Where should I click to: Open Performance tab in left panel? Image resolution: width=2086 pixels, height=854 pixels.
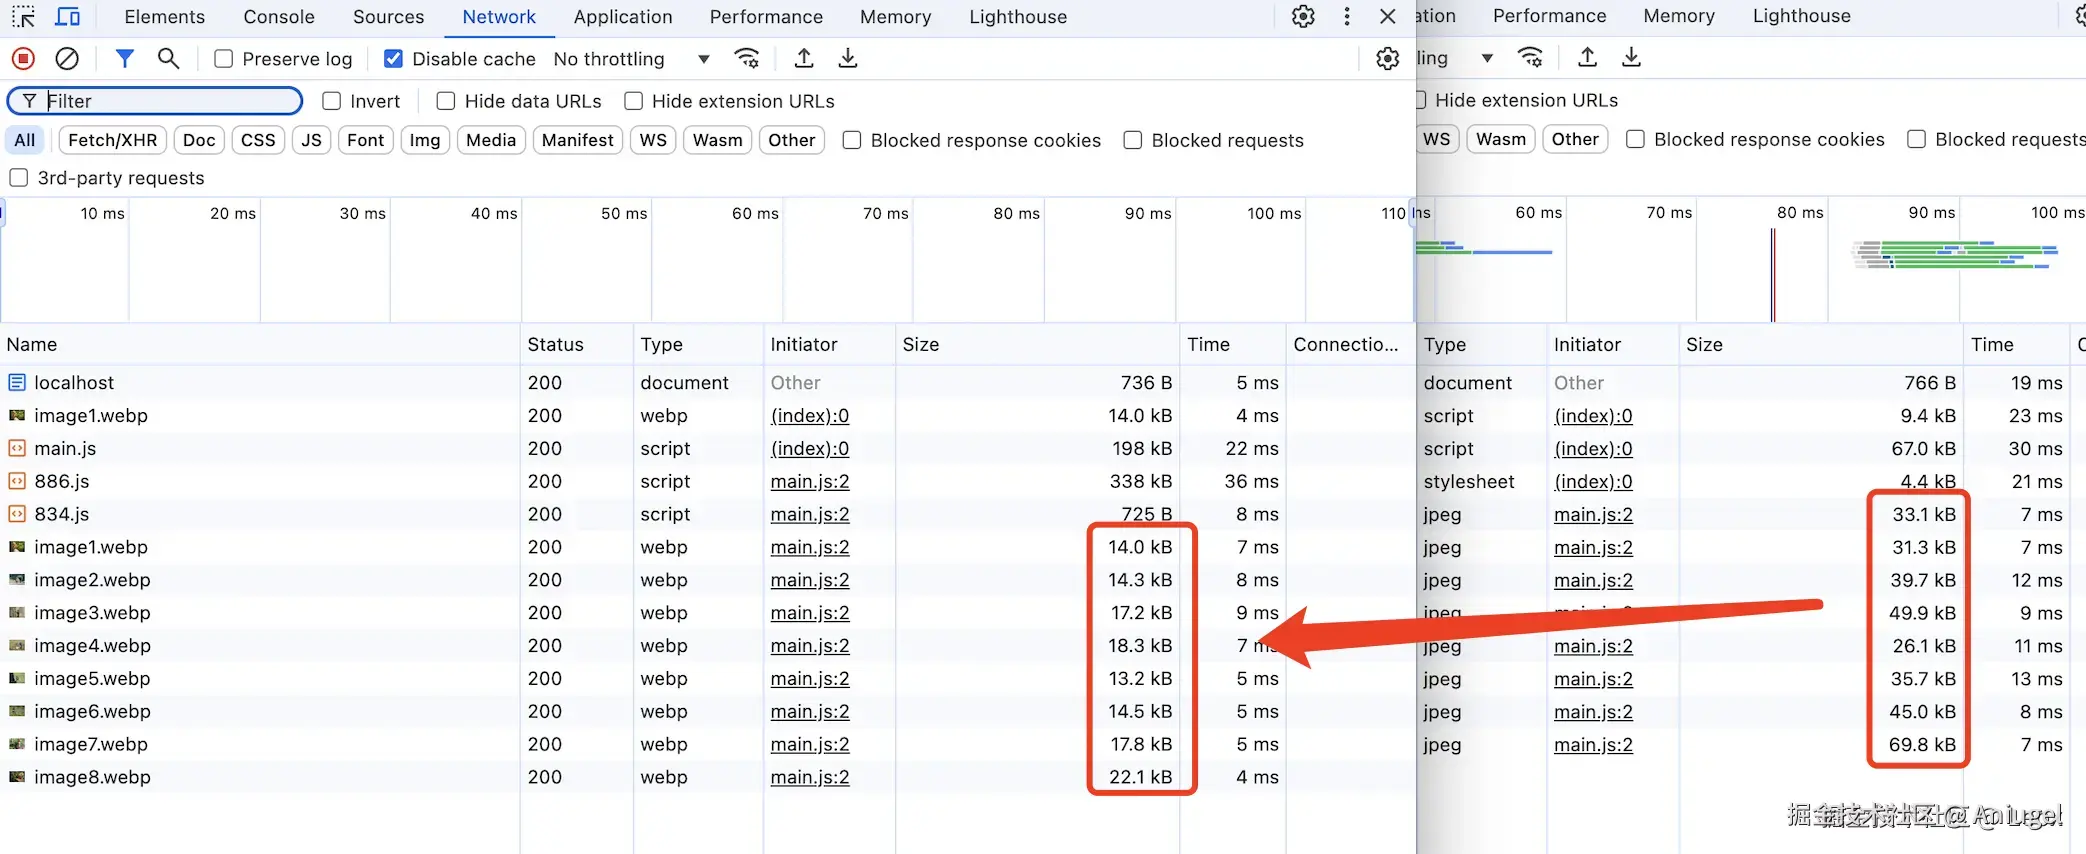766,17
